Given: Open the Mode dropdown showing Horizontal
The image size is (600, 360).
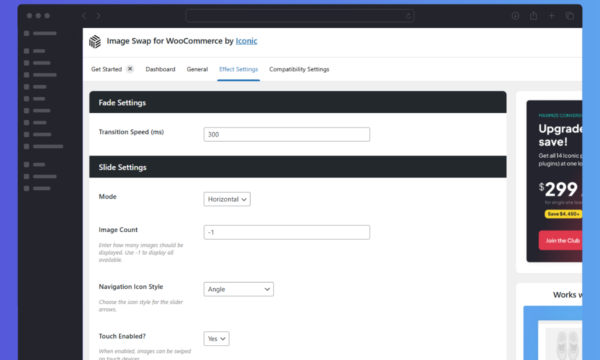Looking at the screenshot, I should point(227,199).
